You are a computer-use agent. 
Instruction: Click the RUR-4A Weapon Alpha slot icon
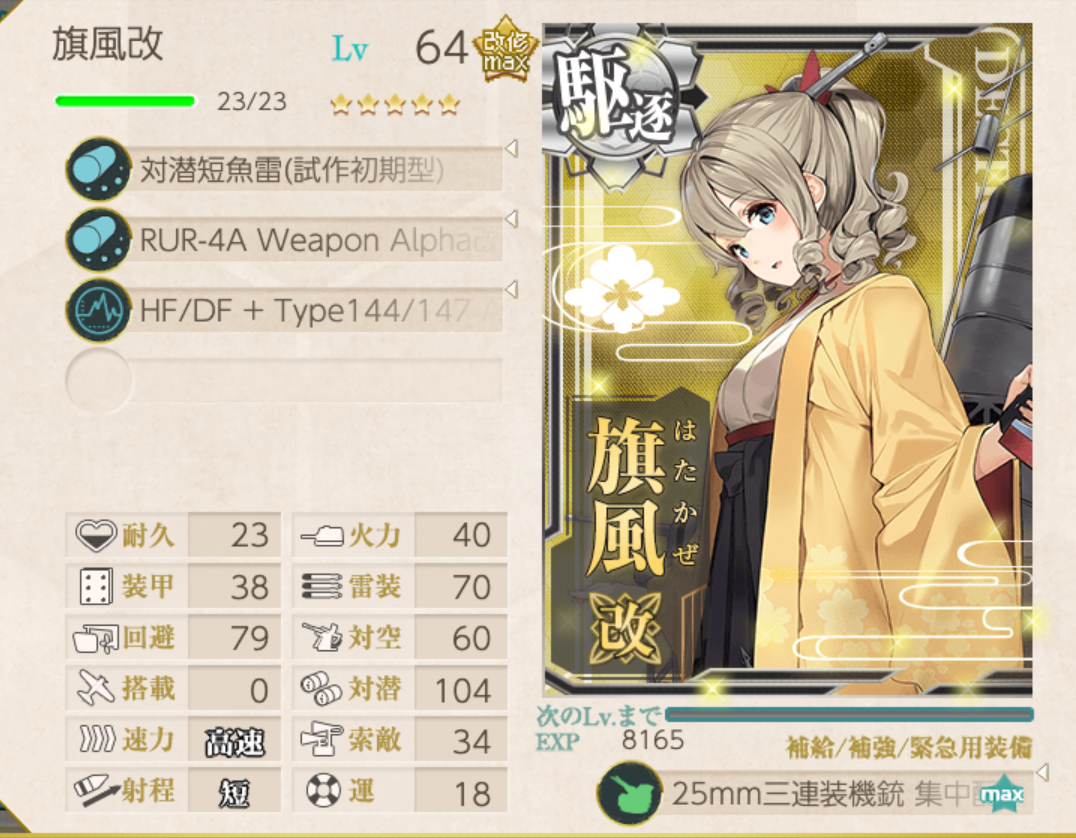point(98,240)
